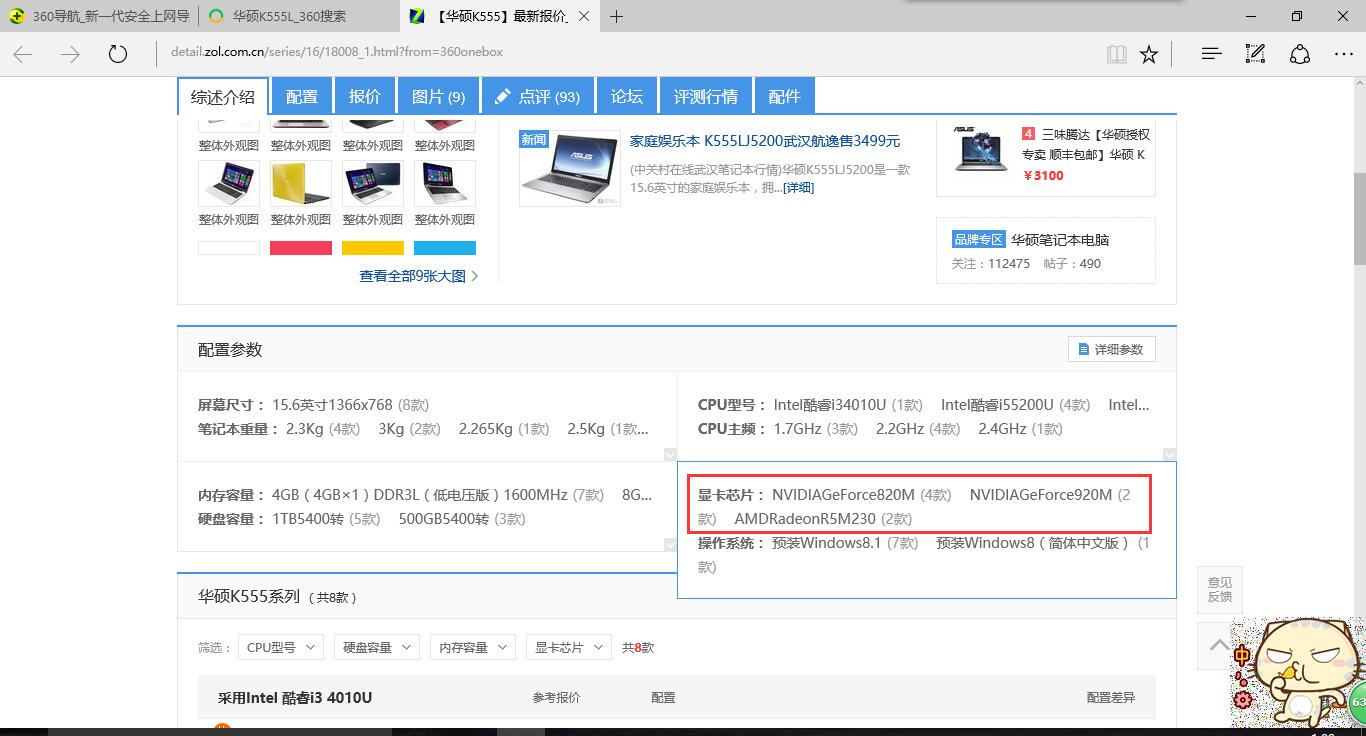Open the 报价 tab
This screenshot has height=736, width=1366.
364,97
